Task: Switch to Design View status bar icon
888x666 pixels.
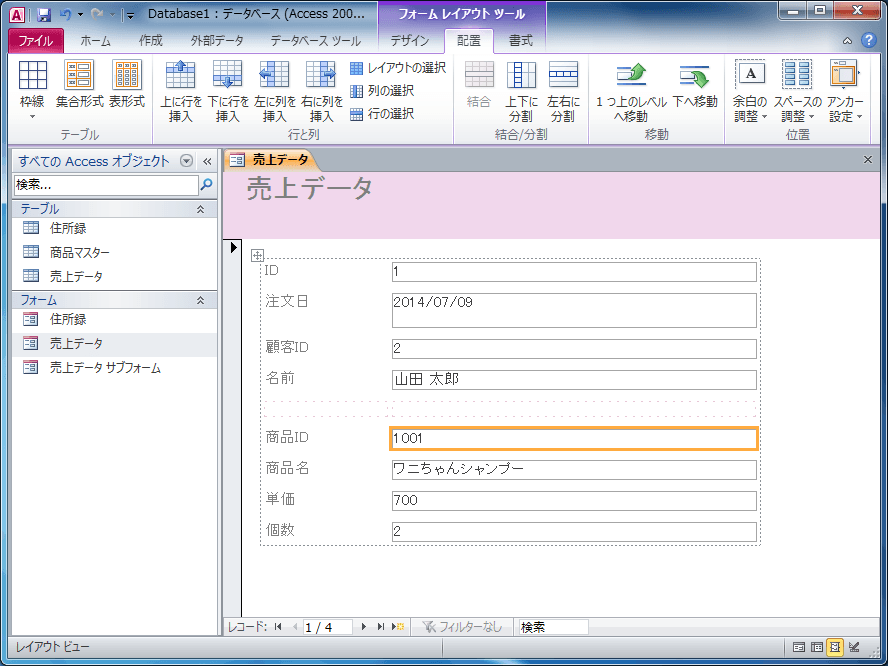Action: [854, 646]
